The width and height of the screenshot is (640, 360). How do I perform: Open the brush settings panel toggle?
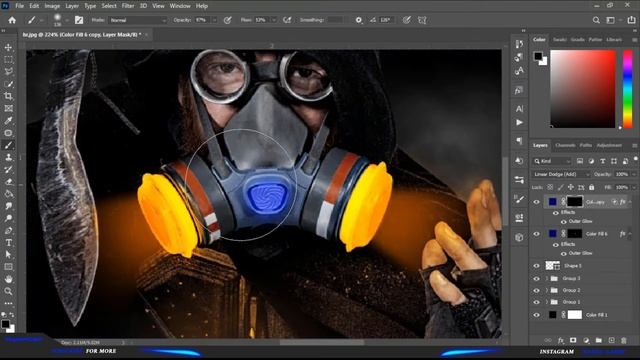click(79, 20)
